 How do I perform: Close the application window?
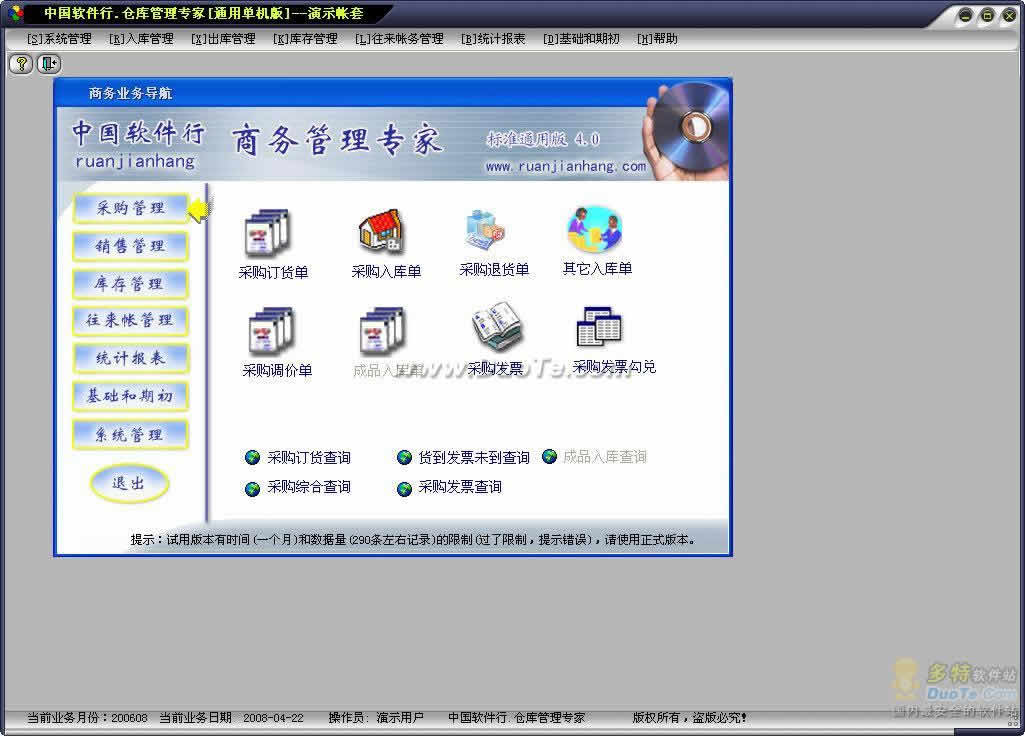tap(1010, 16)
